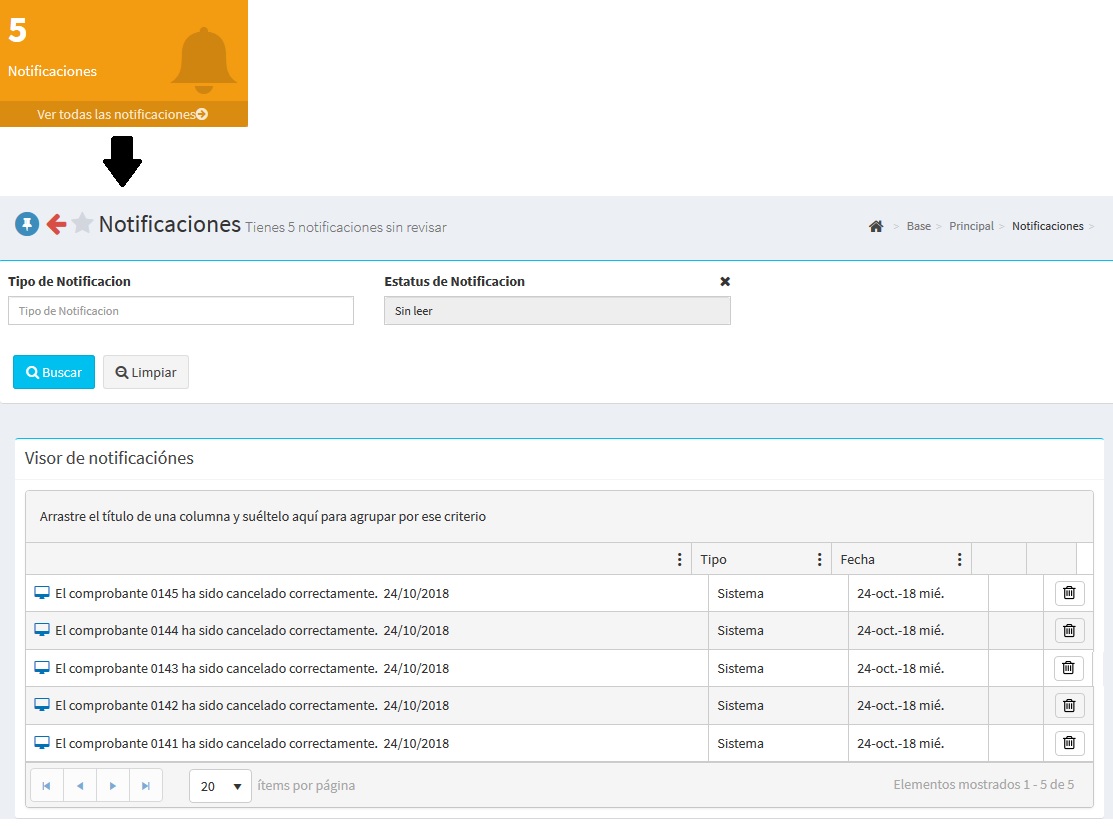Open the items per page dropdown

point(220,786)
